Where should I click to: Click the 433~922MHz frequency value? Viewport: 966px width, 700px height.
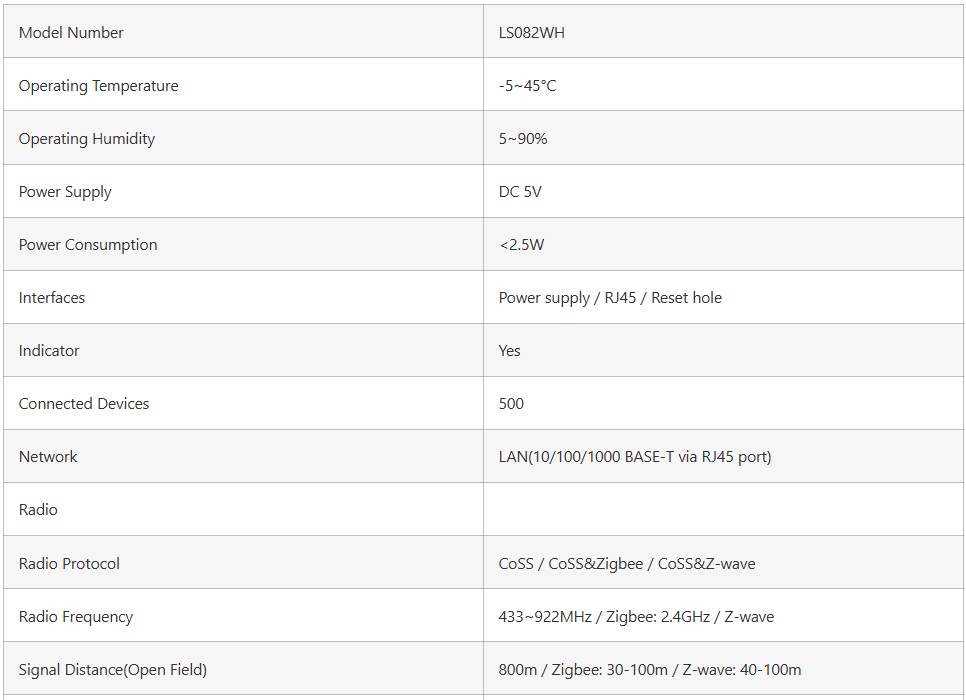click(539, 616)
